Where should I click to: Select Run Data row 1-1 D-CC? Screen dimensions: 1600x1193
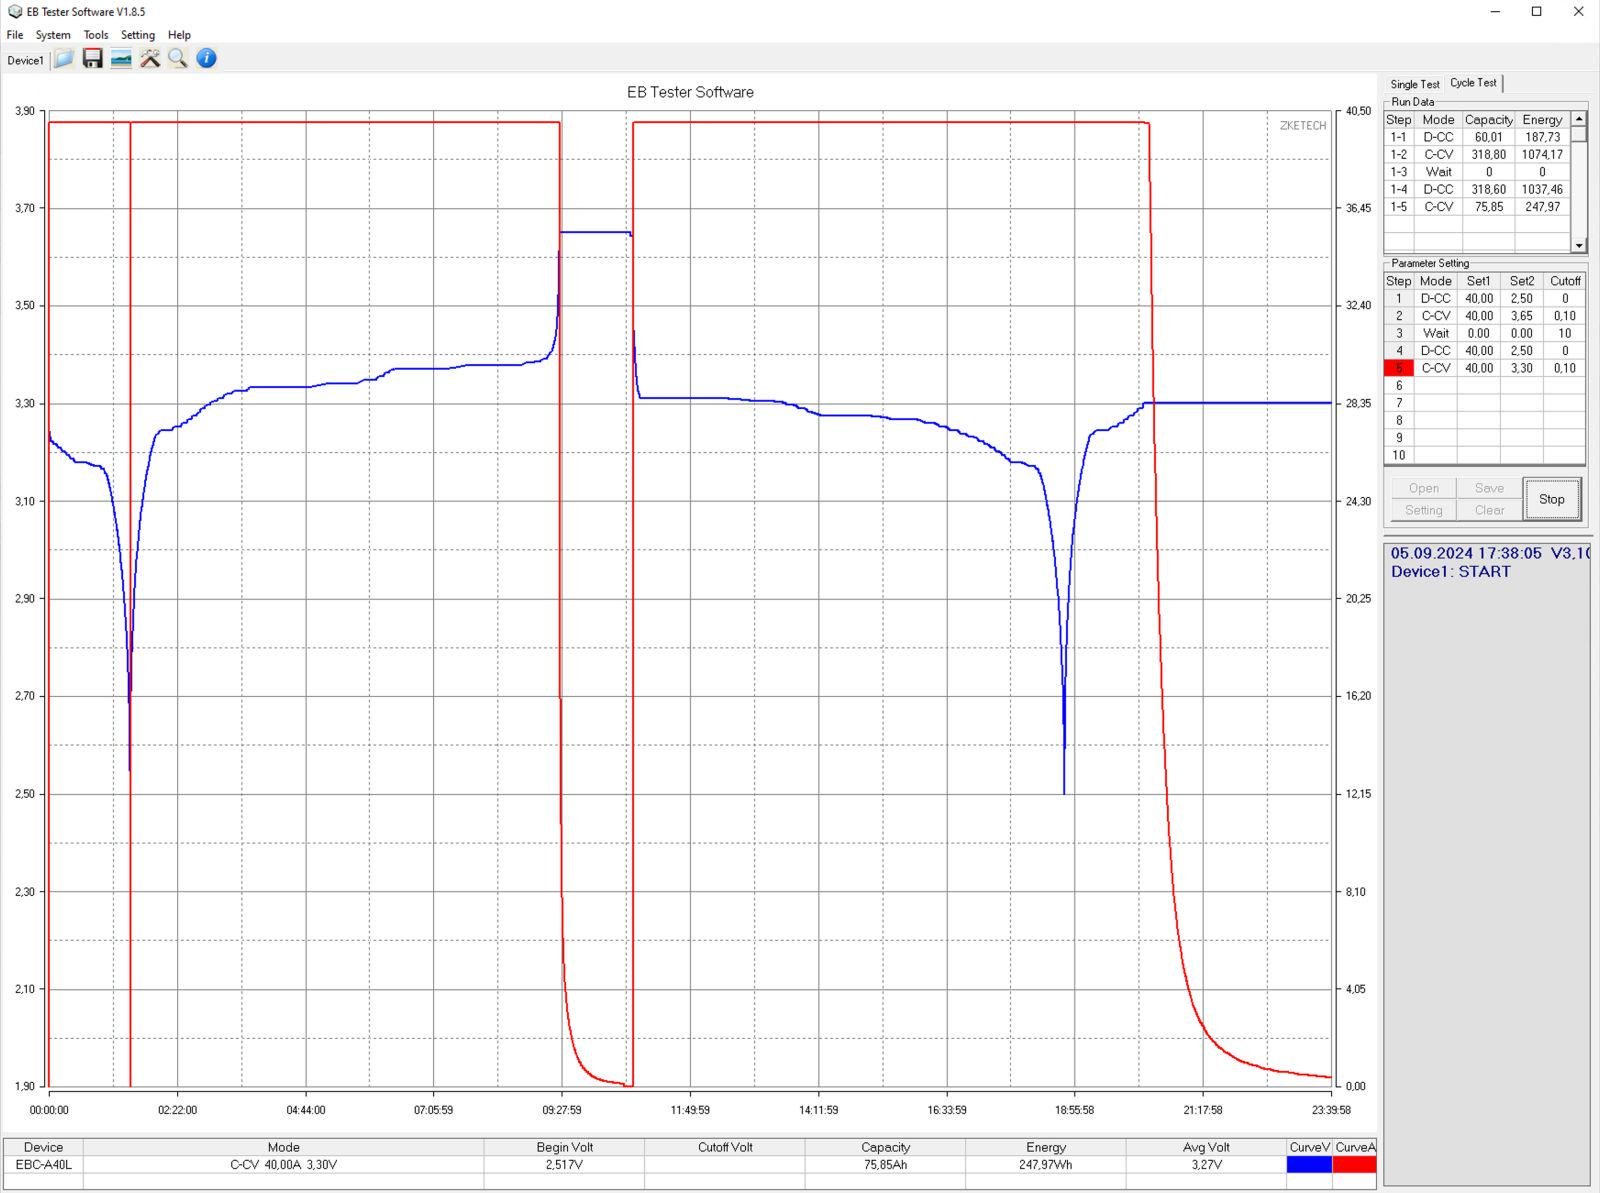(1475, 137)
